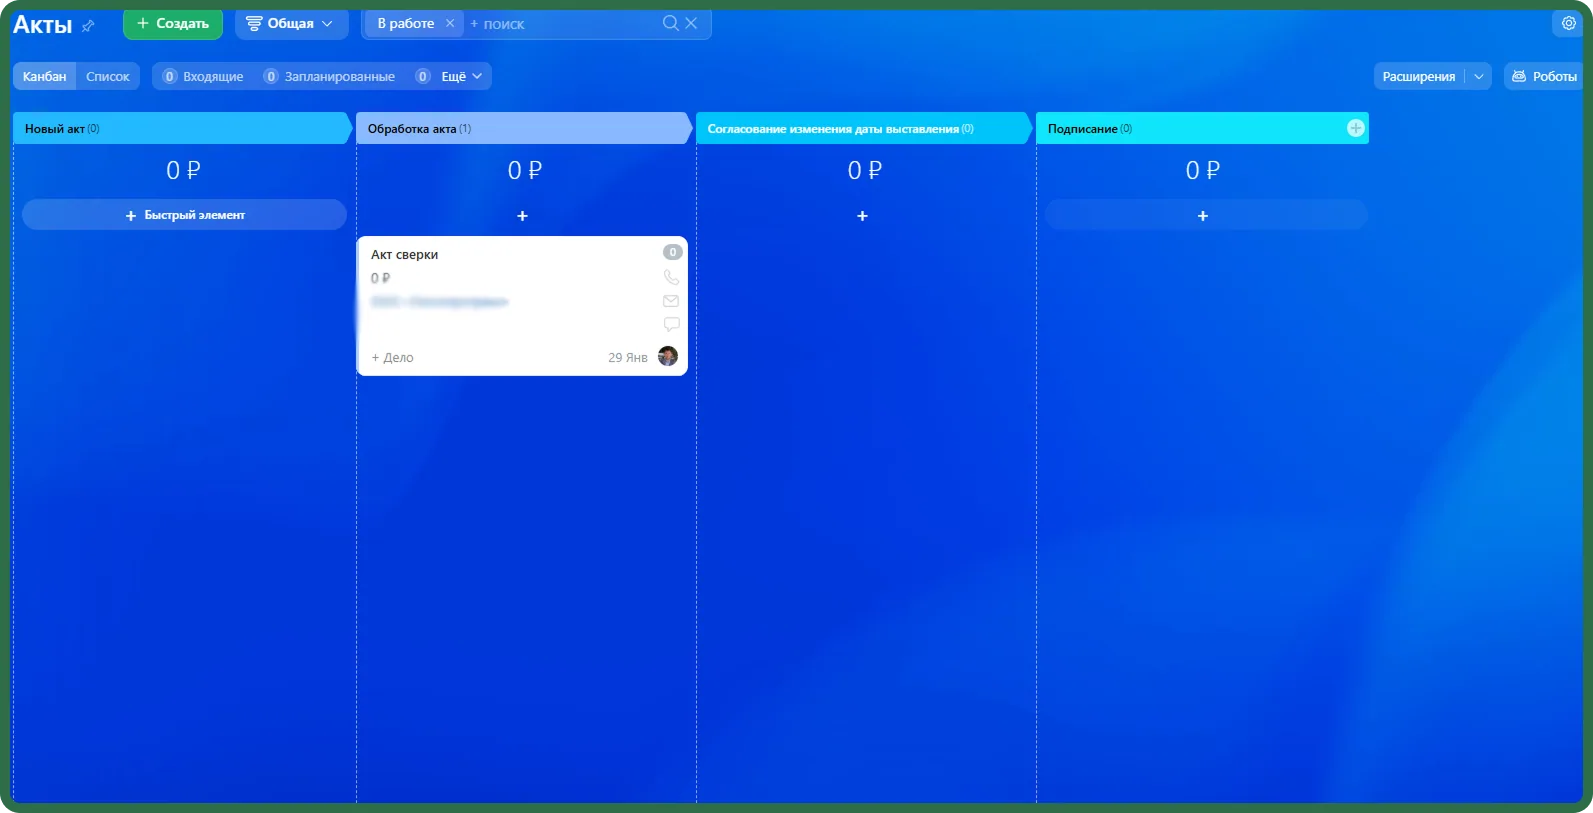Click the counter badge on Акт сверки card
Screen dimensions: 1593x813
[673, 252]
